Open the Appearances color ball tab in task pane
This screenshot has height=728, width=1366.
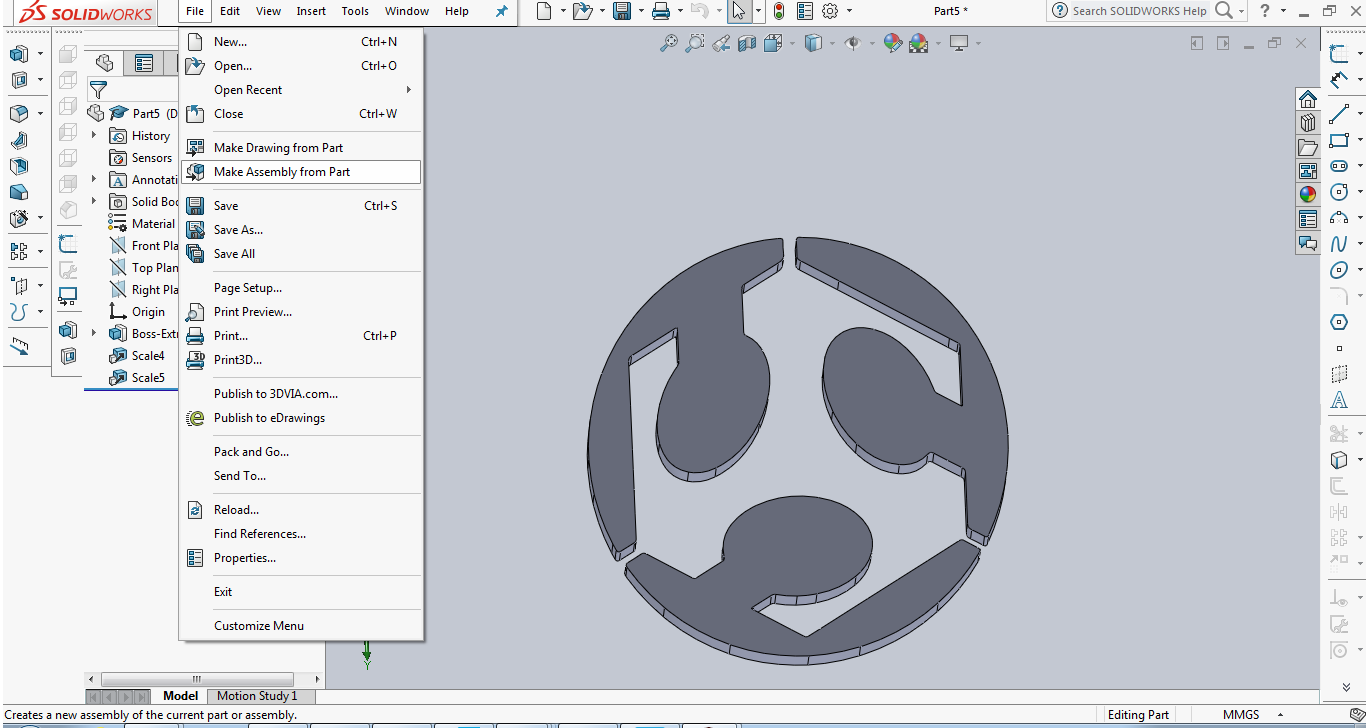1308,194
